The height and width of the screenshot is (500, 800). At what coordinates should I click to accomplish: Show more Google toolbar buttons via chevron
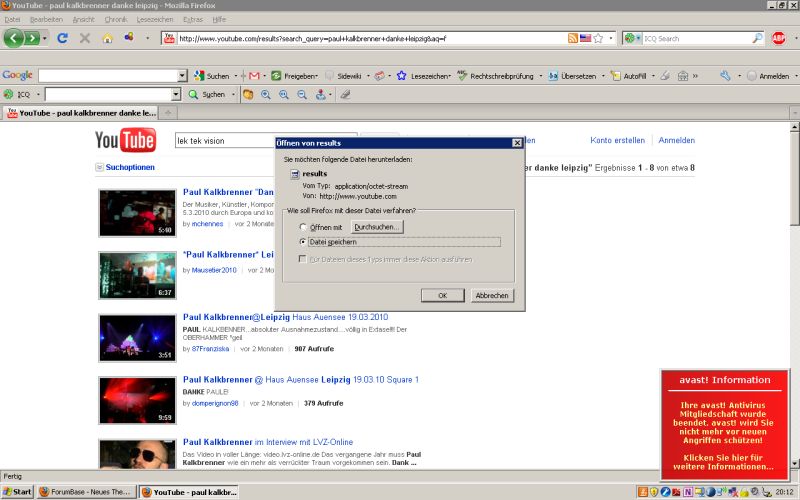point(695,76)
